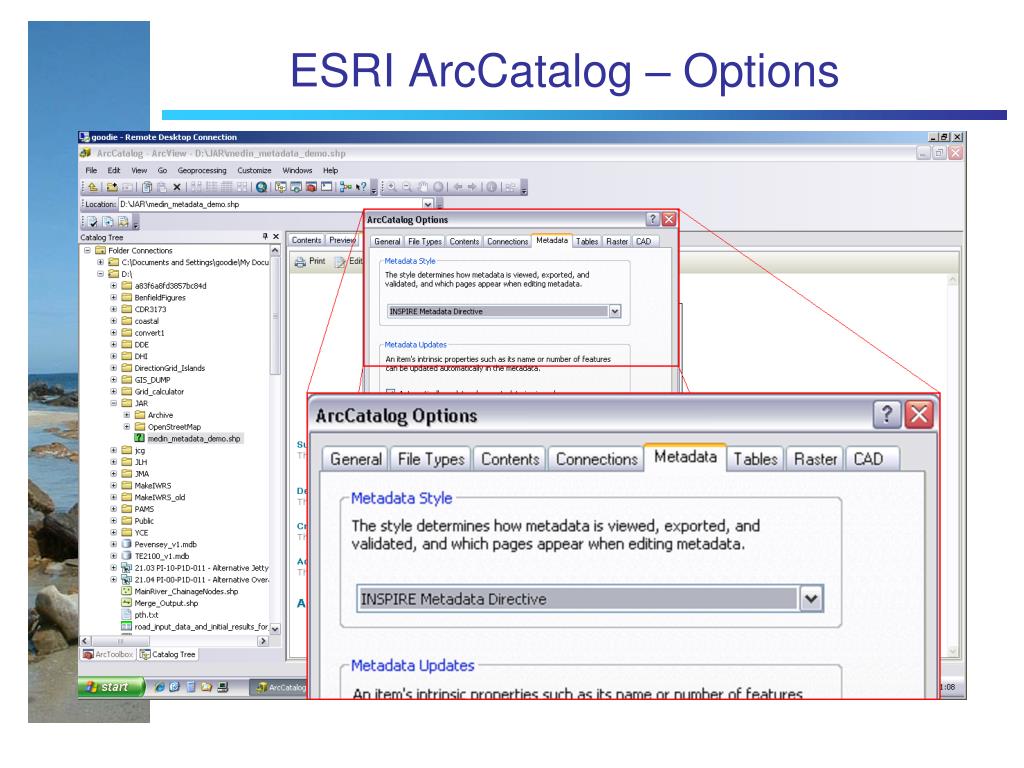Click the Copy icon in the toolbar
The image size is (1024, 768).
(147, 187)
